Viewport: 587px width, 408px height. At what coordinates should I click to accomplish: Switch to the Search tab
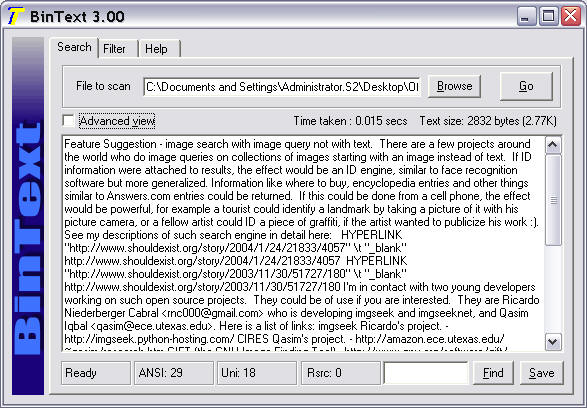coord(74,47)
